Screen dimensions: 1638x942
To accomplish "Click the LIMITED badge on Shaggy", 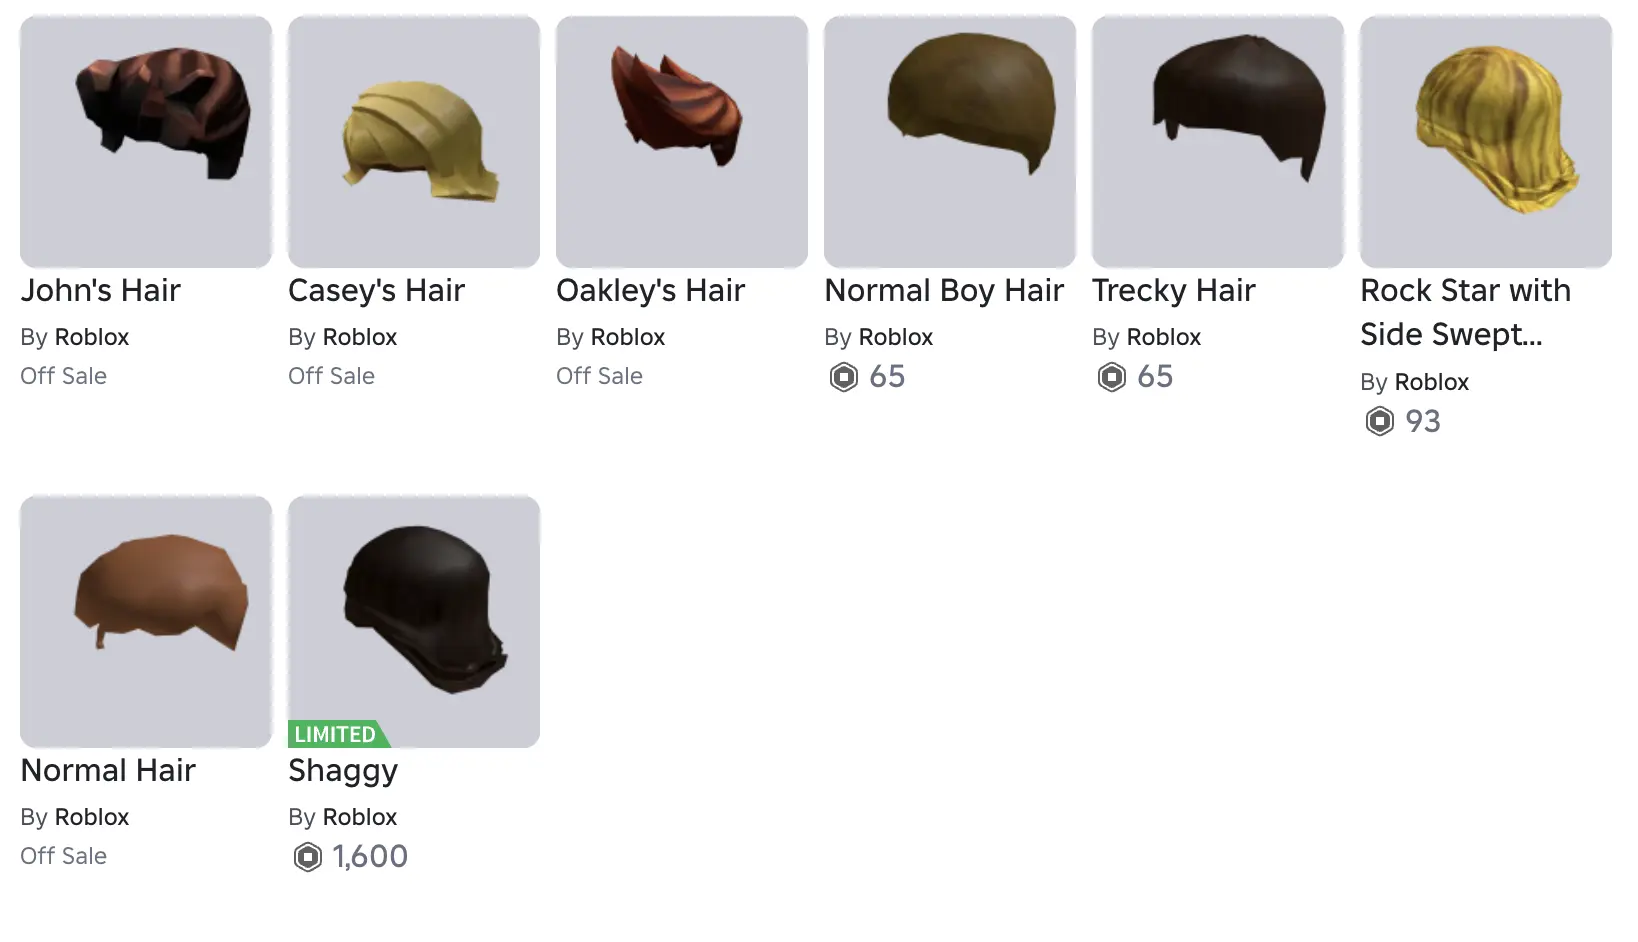I will pyautogui.click(x=337, y=734).
